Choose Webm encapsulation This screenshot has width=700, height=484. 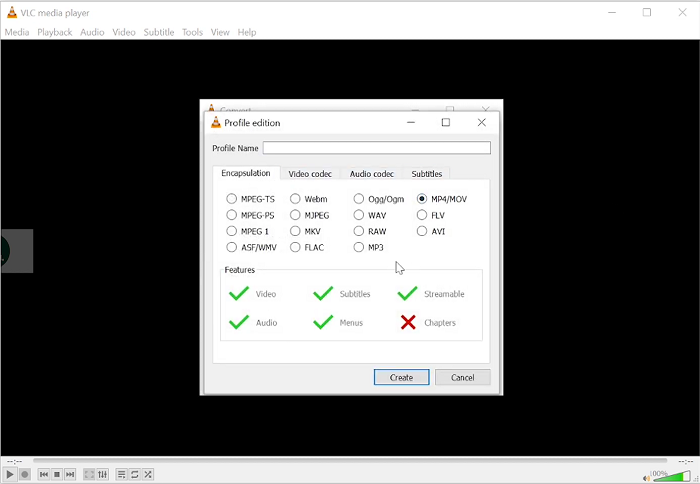pos(295,199)
